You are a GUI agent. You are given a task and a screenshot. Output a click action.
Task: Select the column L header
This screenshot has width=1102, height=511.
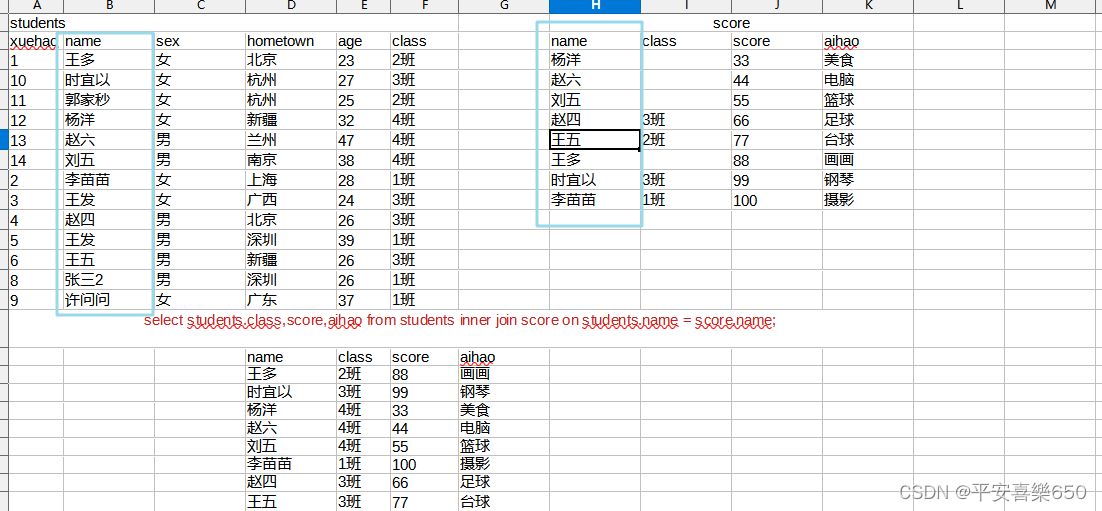(x=959, y=6)
